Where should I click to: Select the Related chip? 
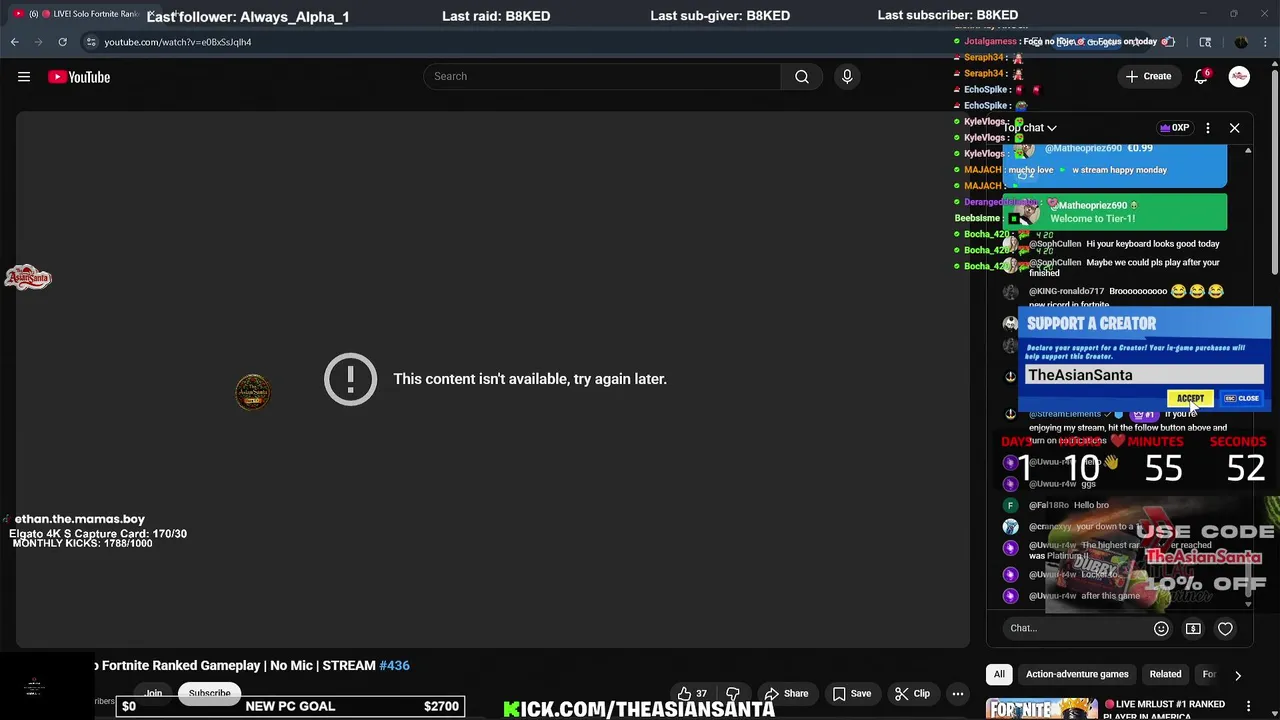pos(1165,674)
